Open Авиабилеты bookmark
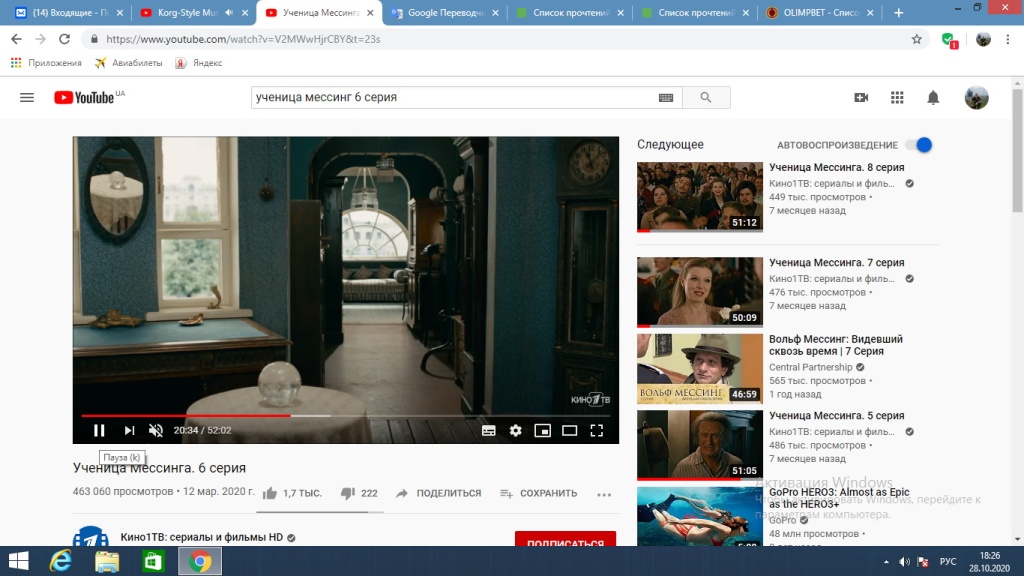The image size is (1024, 576). (129, 63)
